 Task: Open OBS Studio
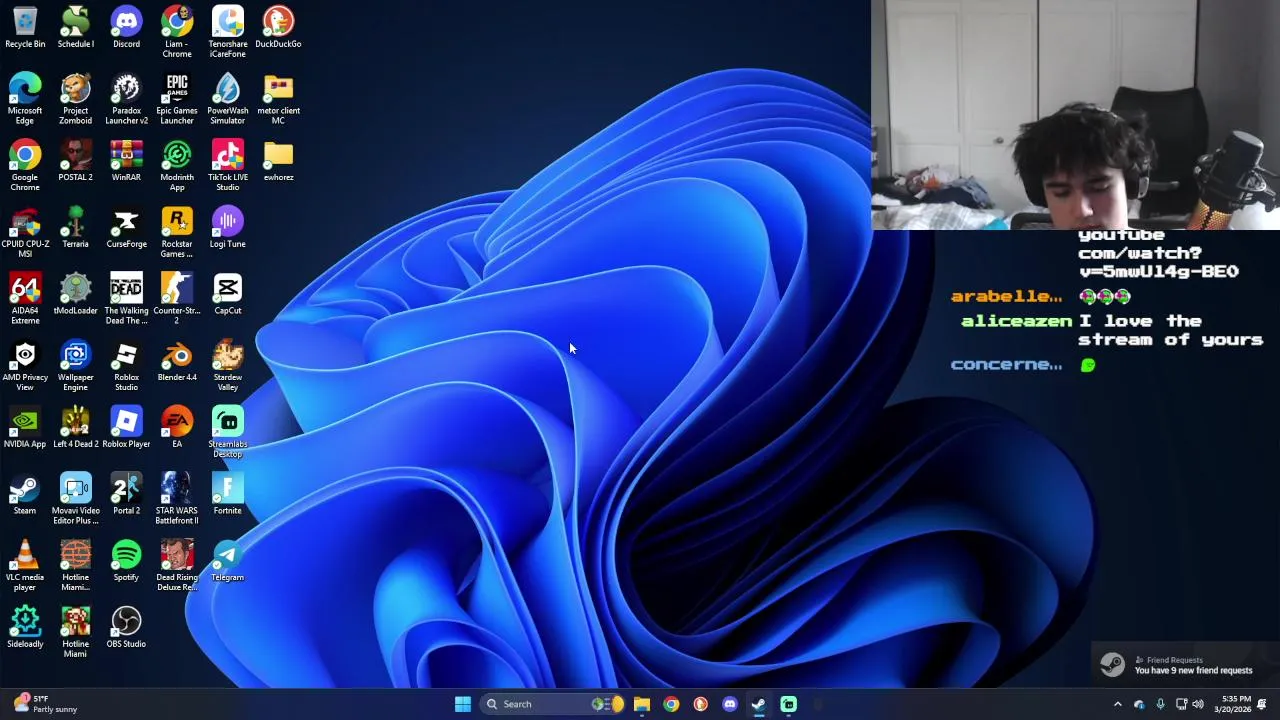126,628
